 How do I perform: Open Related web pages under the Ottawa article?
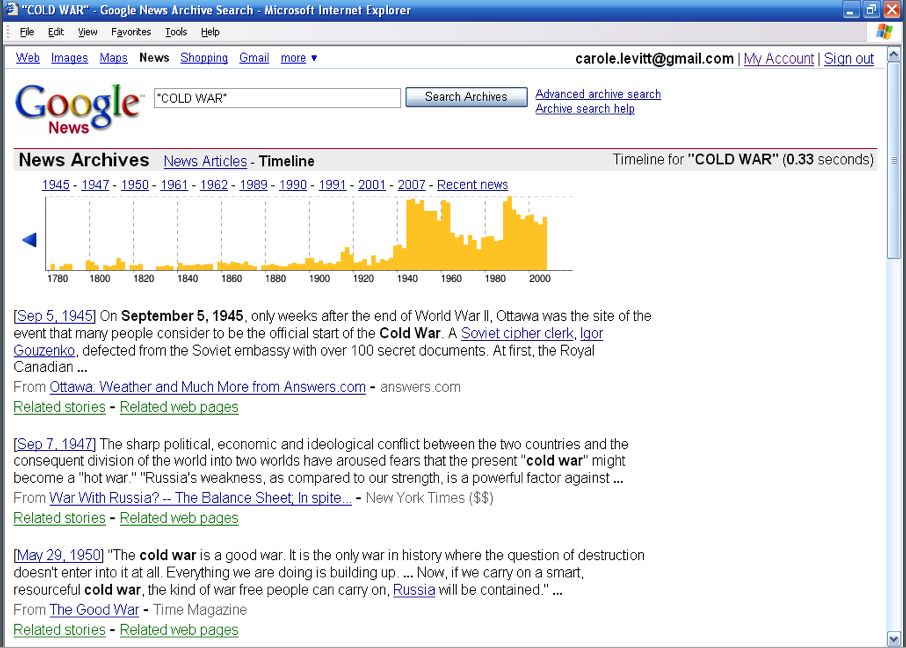pos(179,407)
